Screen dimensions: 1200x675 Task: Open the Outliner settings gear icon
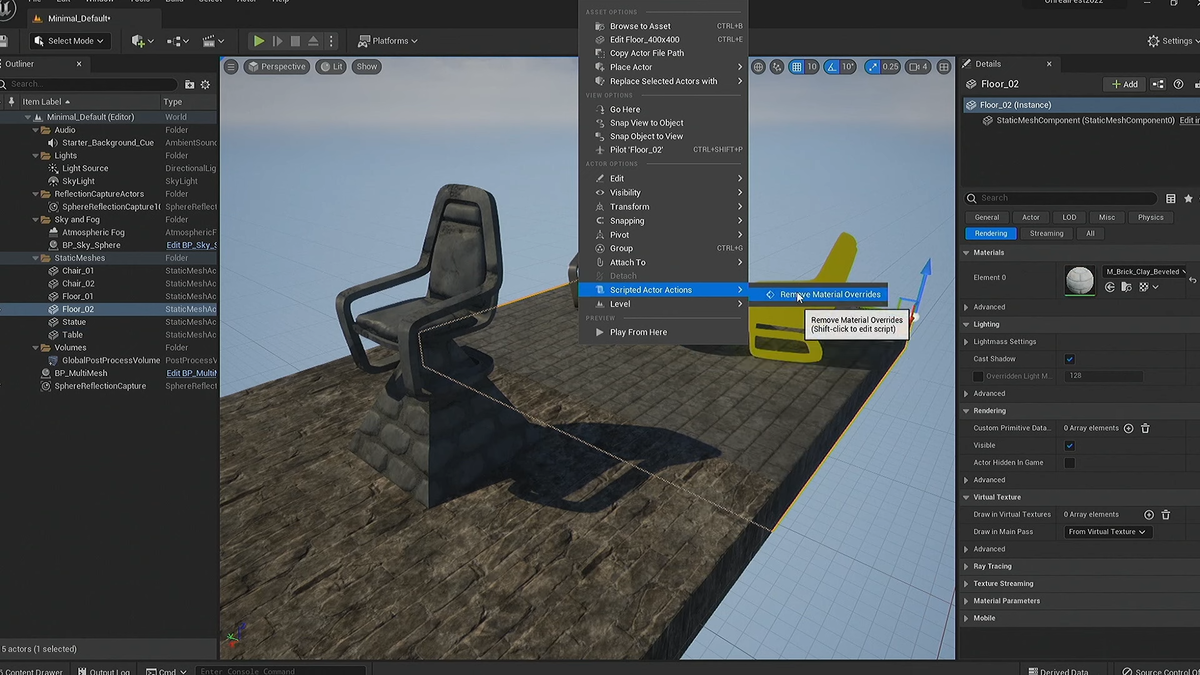[x=206, y=85]
